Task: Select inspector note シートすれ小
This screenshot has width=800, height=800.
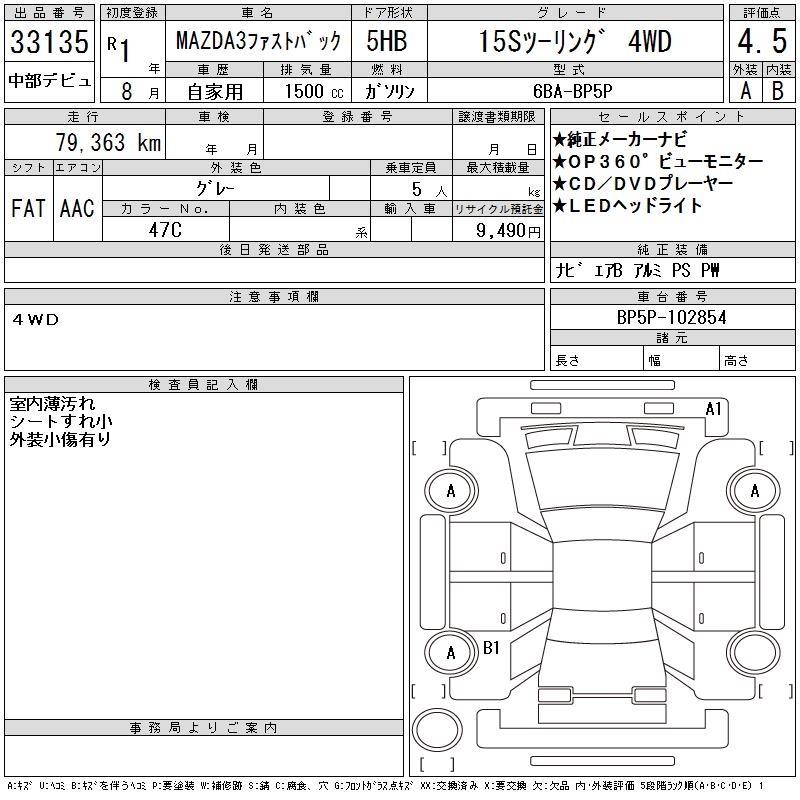Action: (x=61, y=421)
